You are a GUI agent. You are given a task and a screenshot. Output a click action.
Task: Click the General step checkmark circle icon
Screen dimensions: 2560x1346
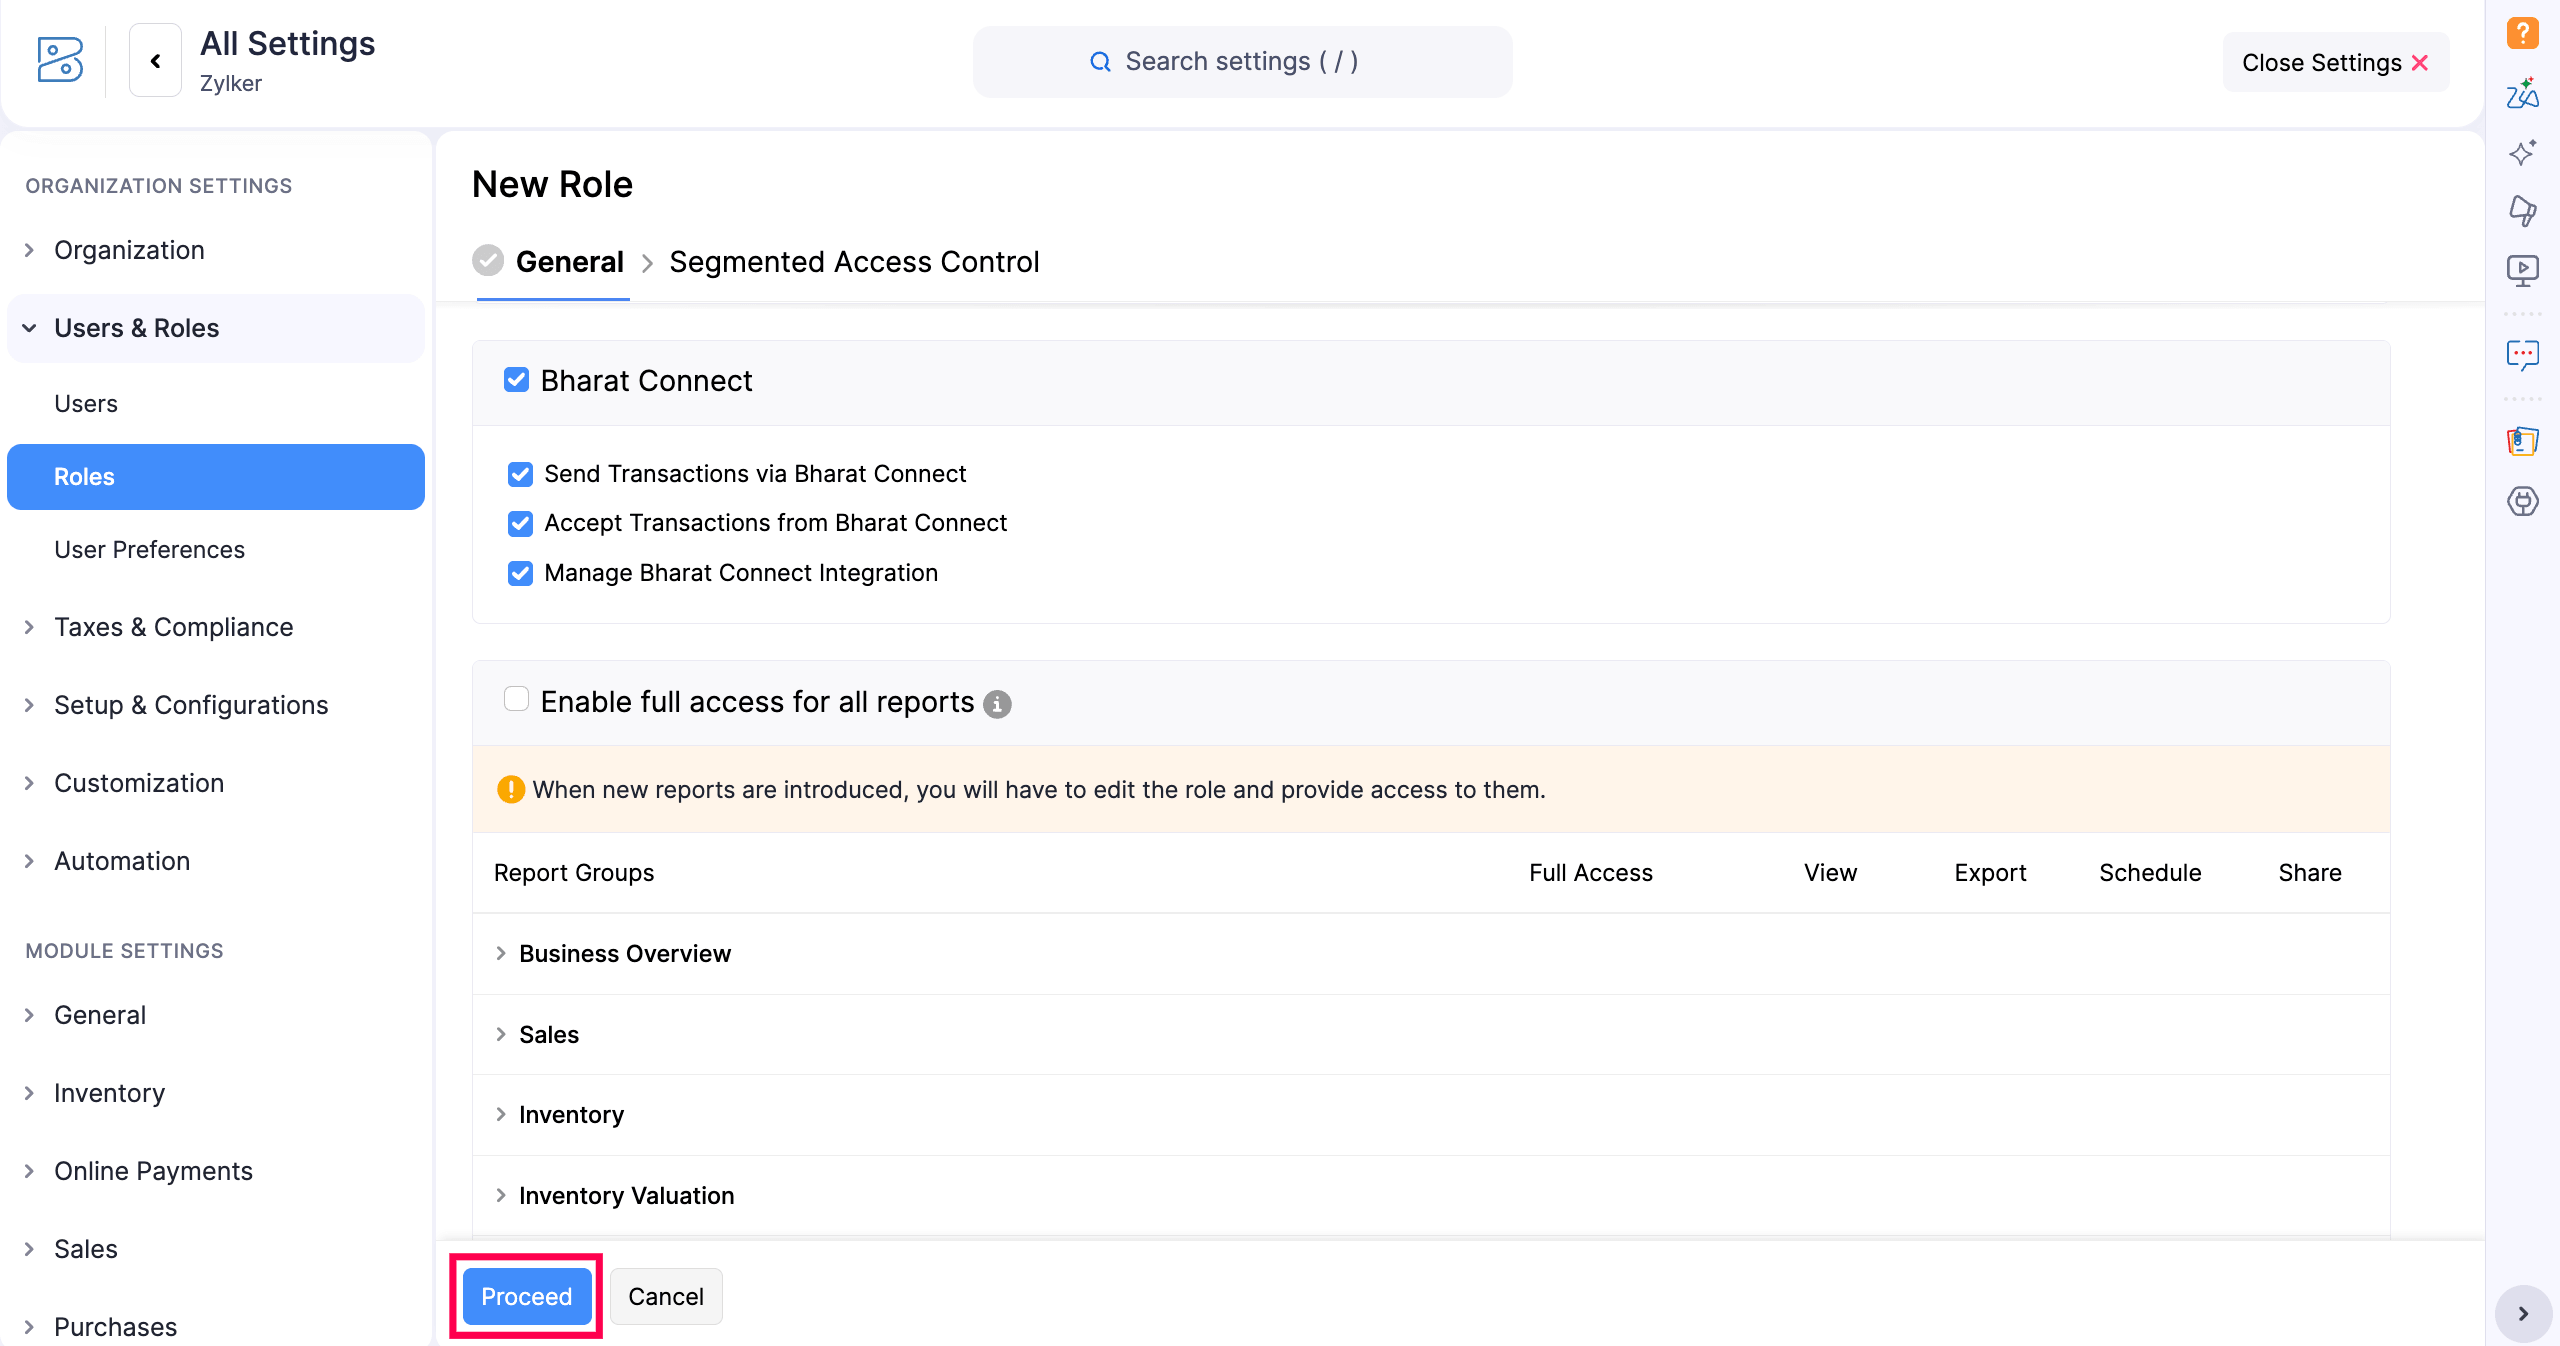click(488, 261)
